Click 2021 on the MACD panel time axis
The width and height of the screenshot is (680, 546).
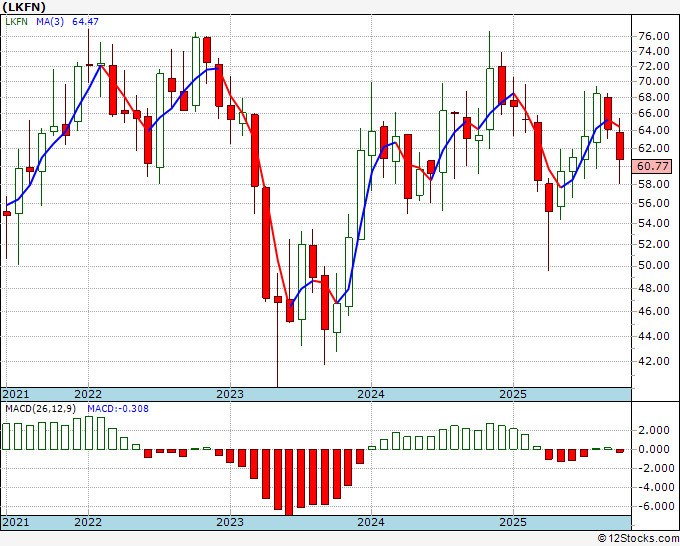coord(16,522)
